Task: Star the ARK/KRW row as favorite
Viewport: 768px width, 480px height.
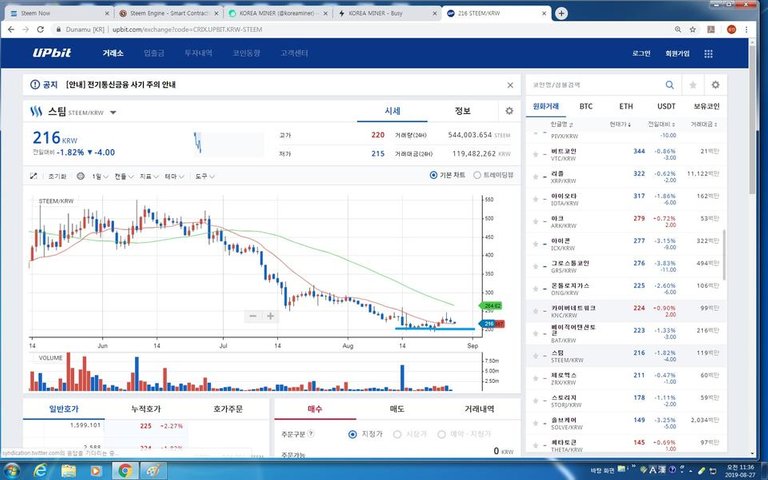Action: pyautogui.click(x=535, y=221)
